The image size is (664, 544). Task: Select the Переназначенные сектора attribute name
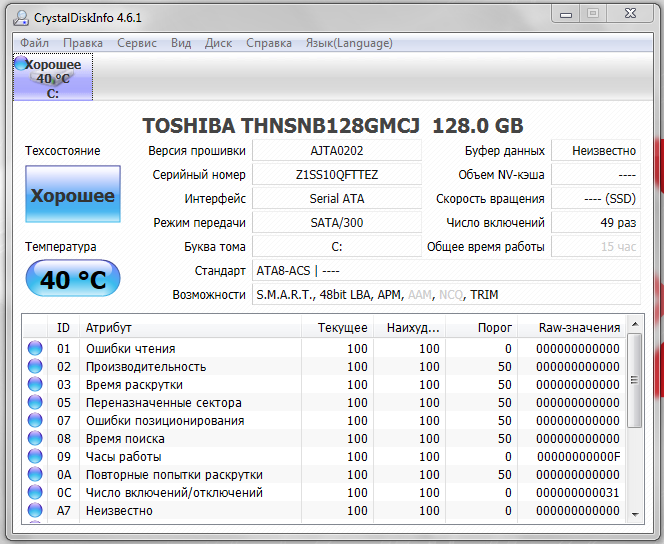pyautogui.click(x=163, y=402)
